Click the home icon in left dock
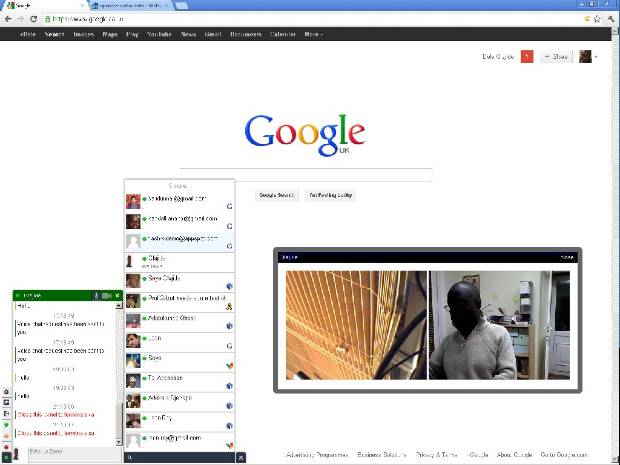 click(x=6, y=392)
